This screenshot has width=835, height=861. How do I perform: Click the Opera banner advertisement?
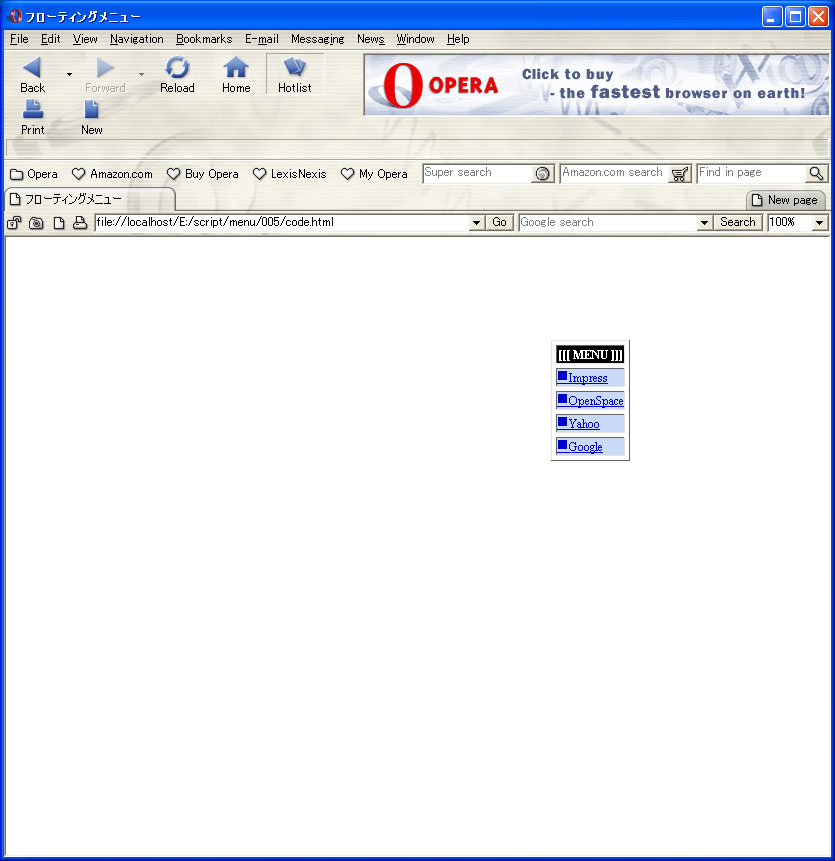[x=597, y=85]
